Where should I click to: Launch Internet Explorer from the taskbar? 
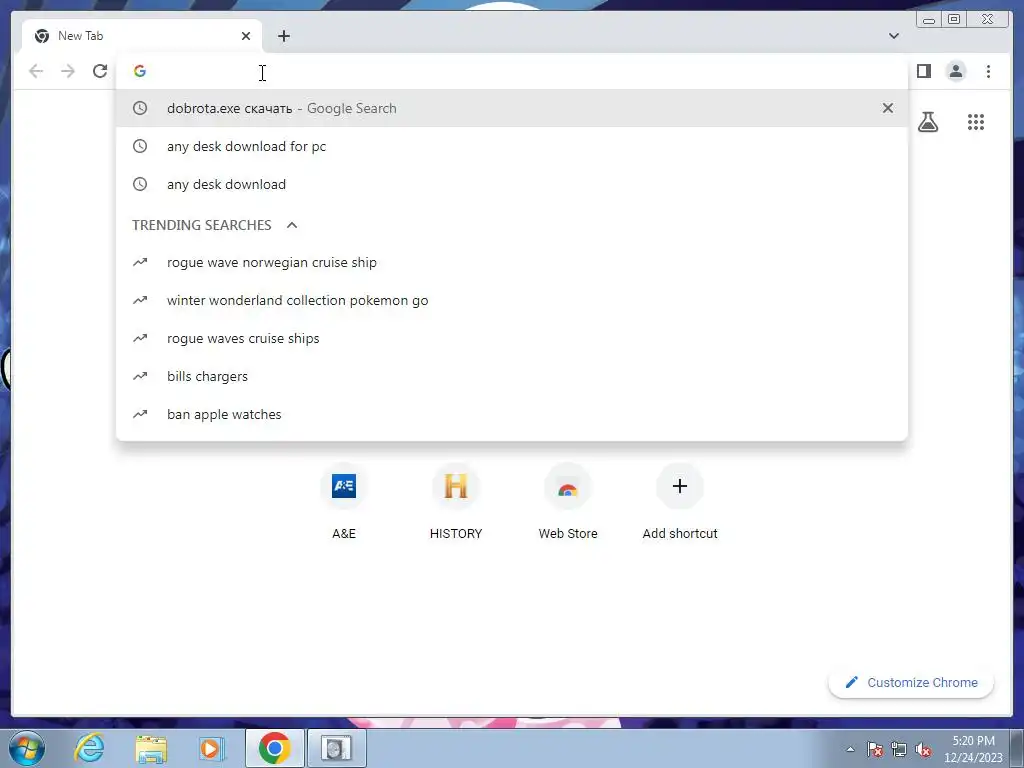(x=89, y=748)
